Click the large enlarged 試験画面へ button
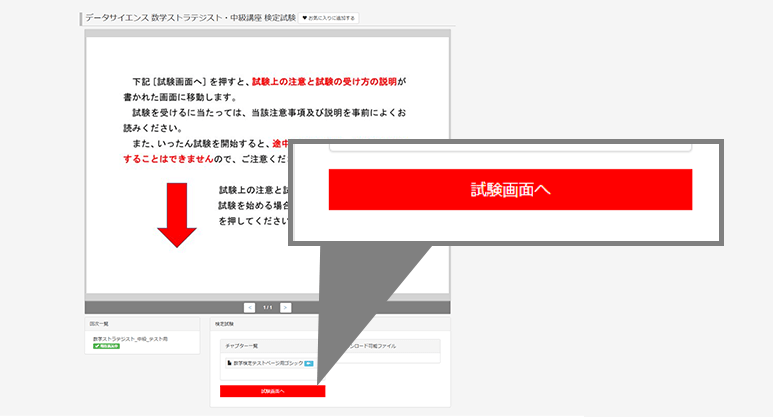 click(510, 189)
